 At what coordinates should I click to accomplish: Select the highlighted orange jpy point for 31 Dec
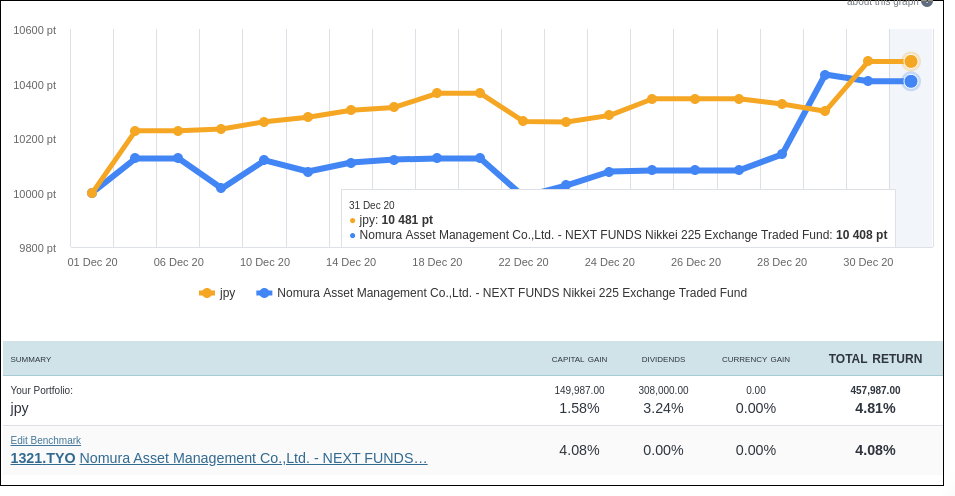pos(911,61)
